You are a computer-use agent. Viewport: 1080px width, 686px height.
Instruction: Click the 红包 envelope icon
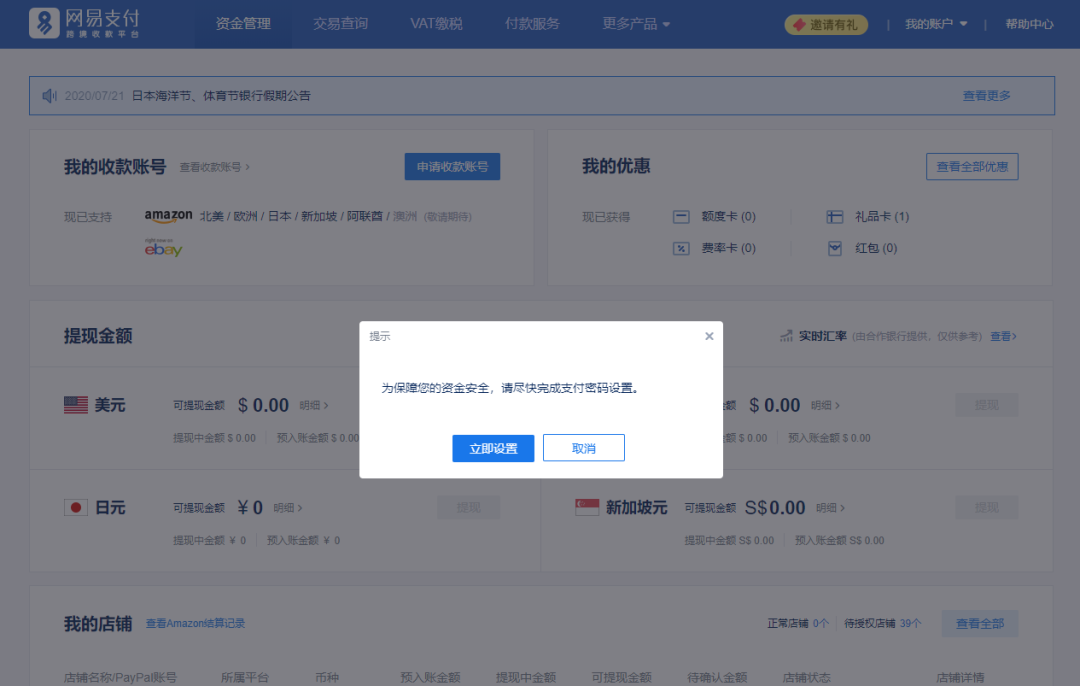834,247
